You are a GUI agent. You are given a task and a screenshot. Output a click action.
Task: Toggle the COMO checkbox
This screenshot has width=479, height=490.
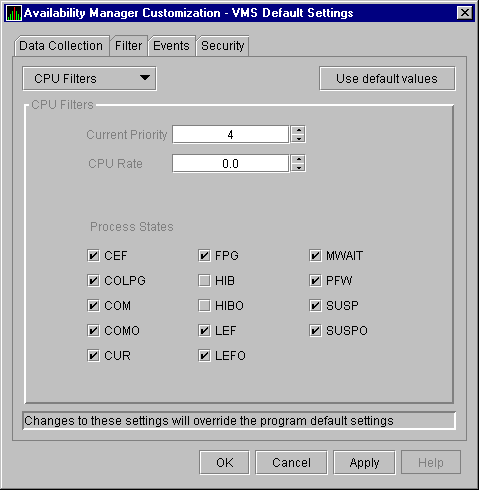93,331
